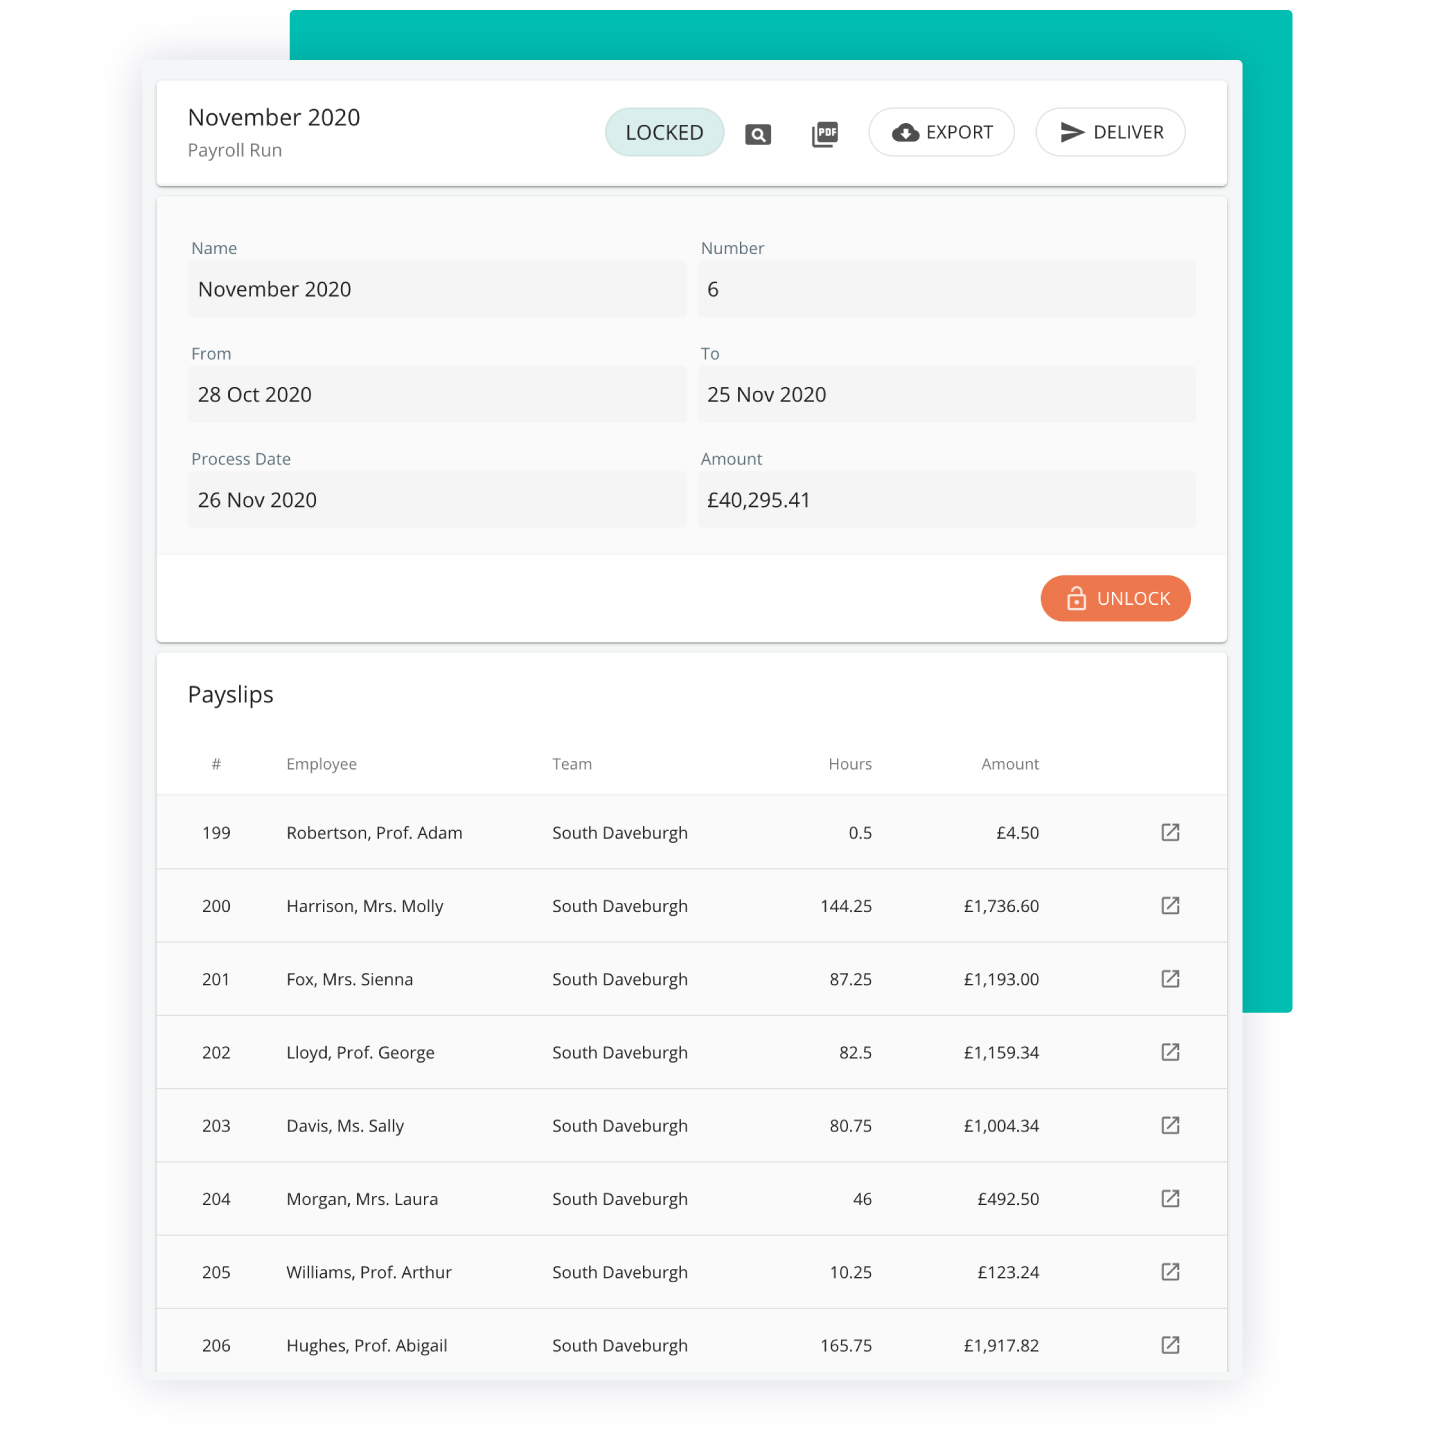Click the November 2020 page title
This screenshot has width=1440, height=1440.
click(x=274, y=117)
